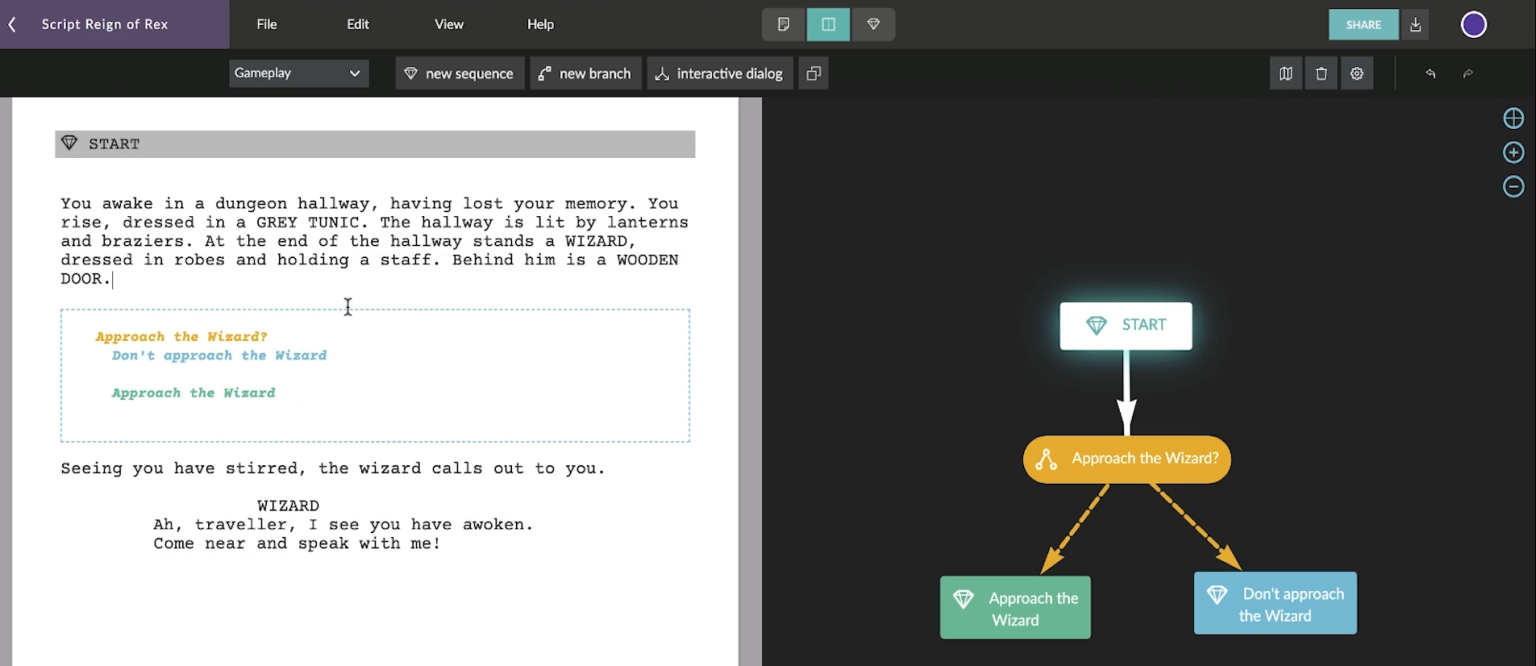Redo the last change
This screenshot has width=1536, height=666.
click(1466, 73)
